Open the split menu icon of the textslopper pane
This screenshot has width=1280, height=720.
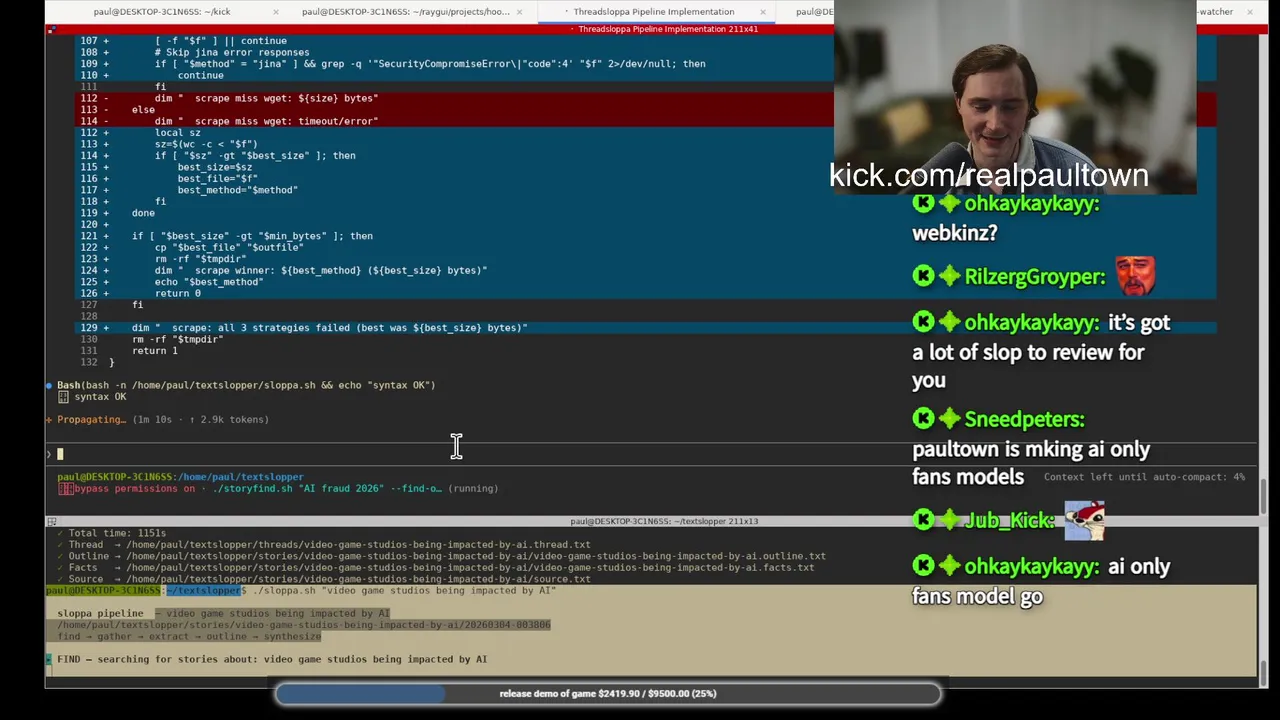pos(51,521)
